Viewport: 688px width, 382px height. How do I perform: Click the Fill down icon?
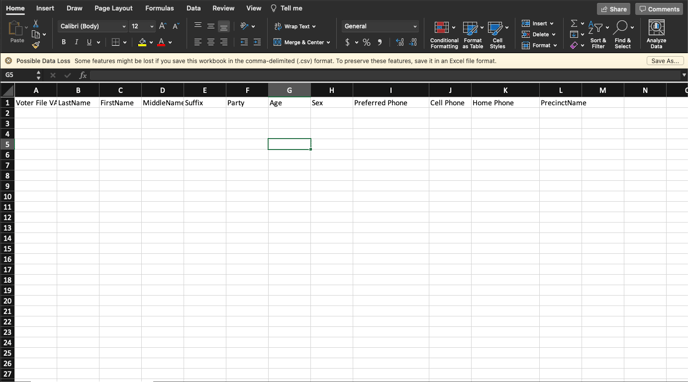coord(574,34)
